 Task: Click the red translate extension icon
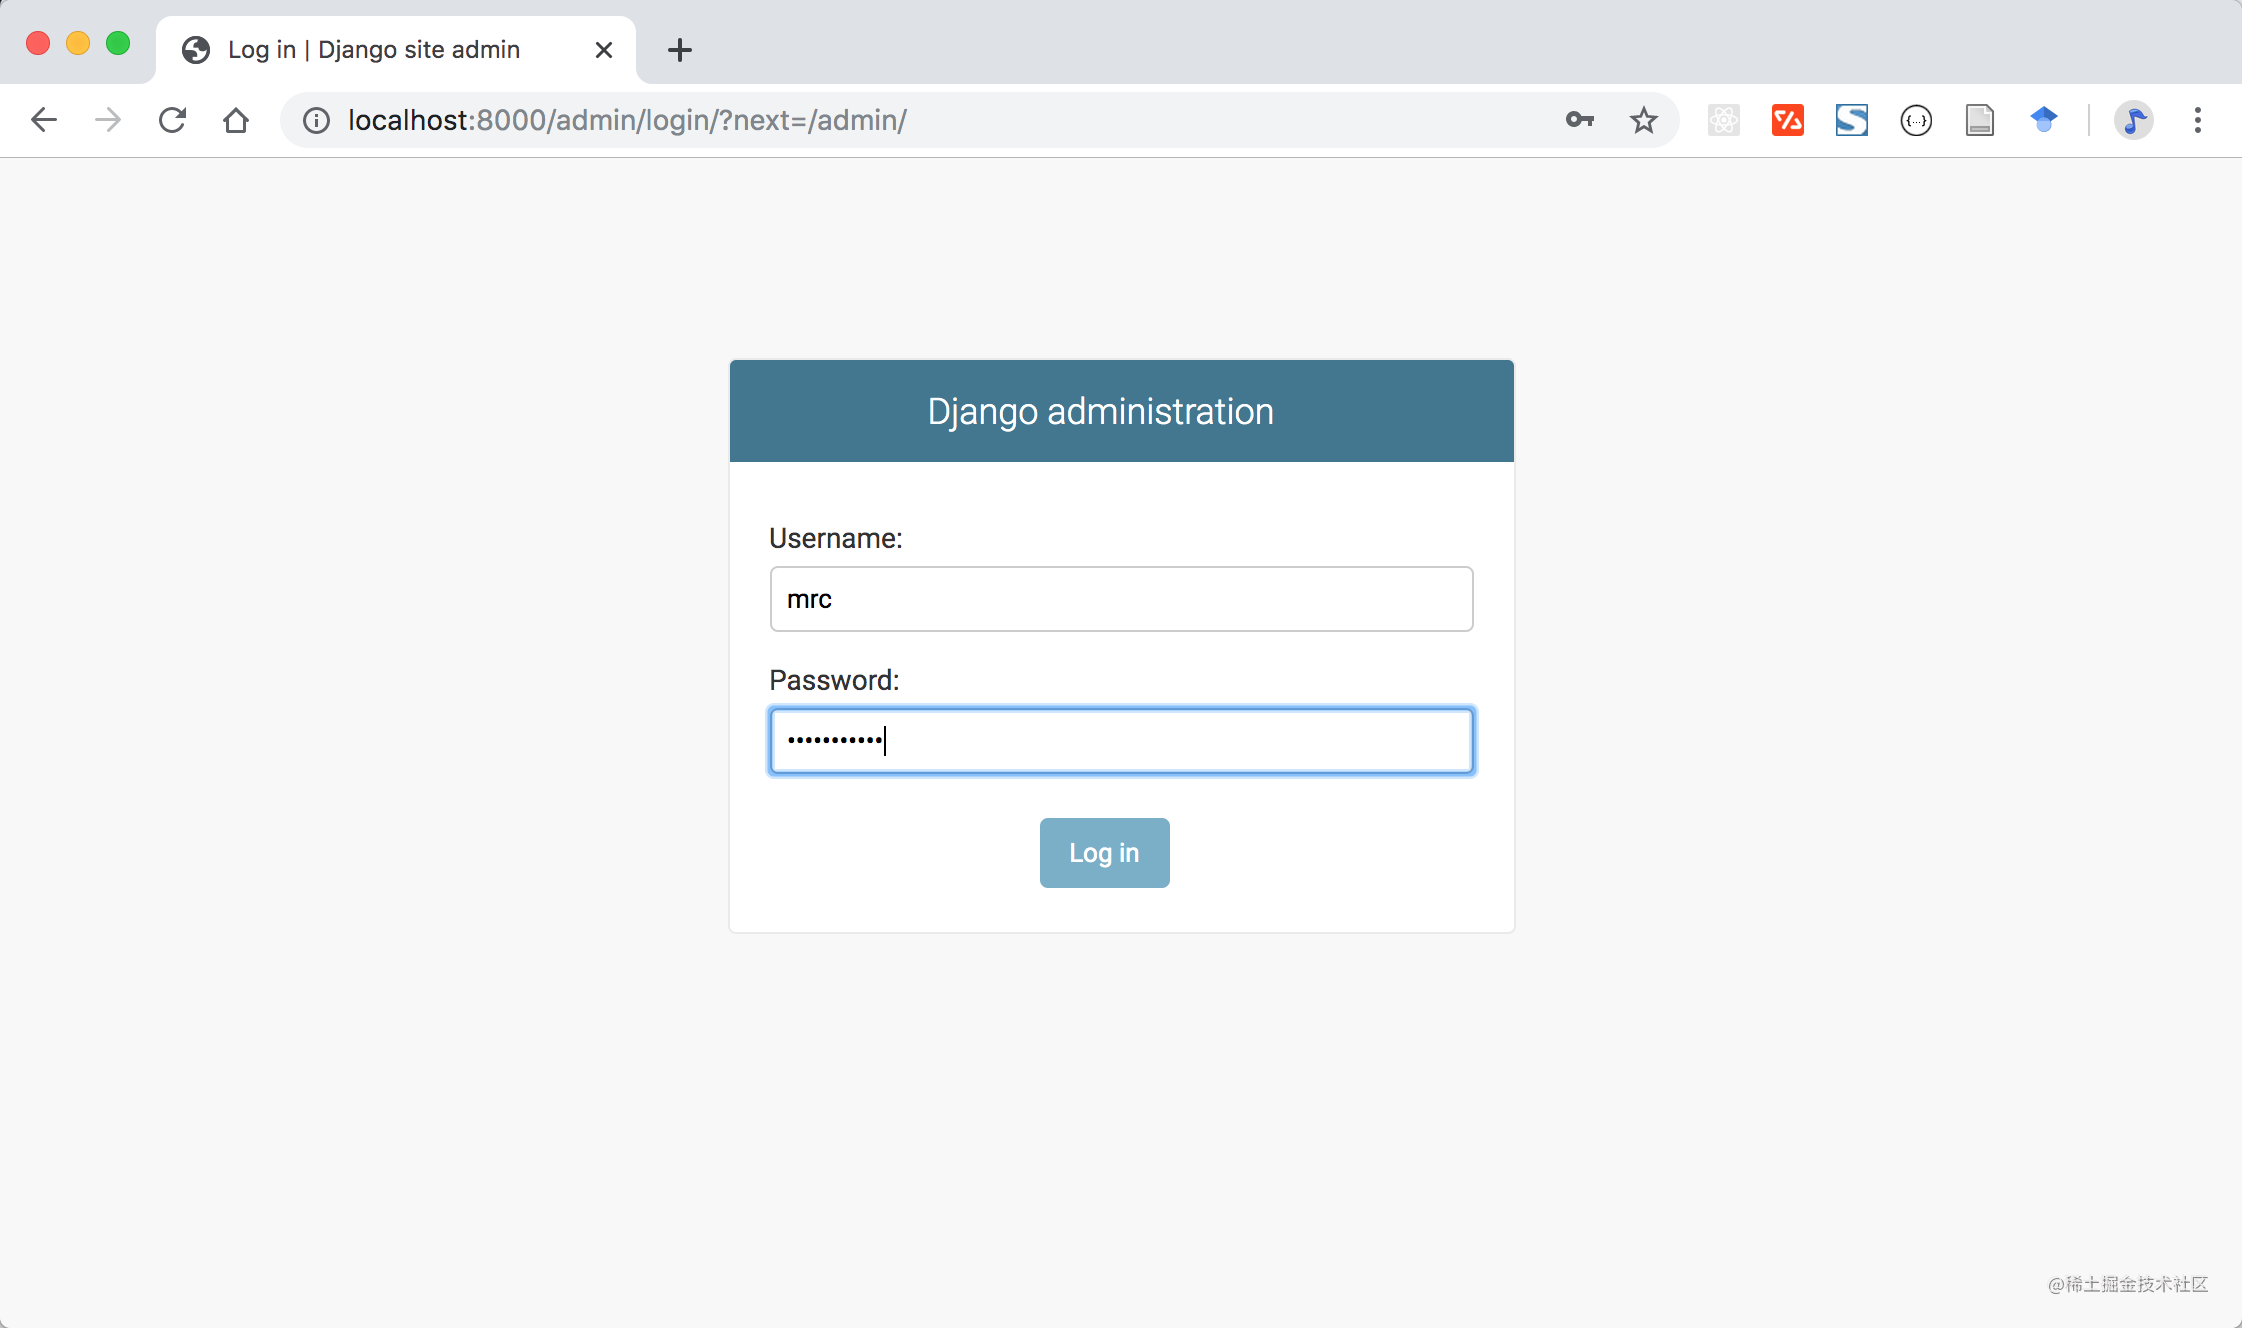click(1788, 120)
